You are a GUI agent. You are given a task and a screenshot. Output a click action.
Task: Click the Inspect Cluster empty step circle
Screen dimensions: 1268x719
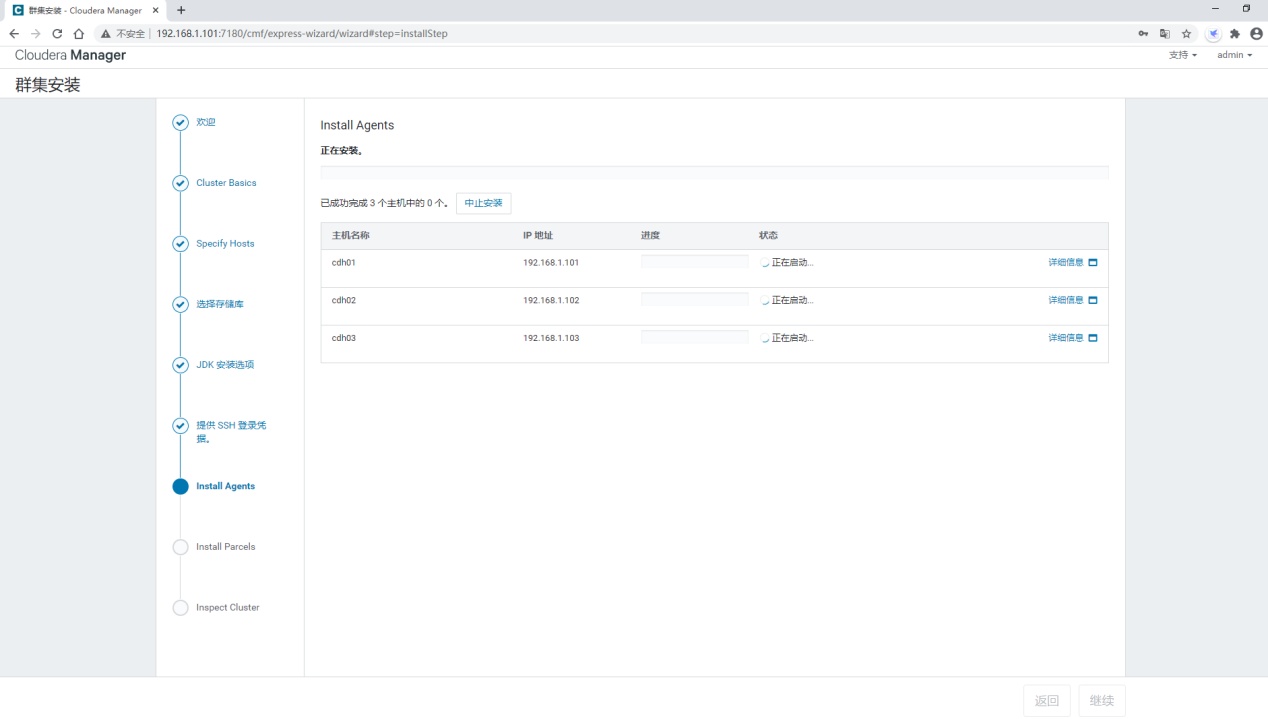click(x=180, y=608)
